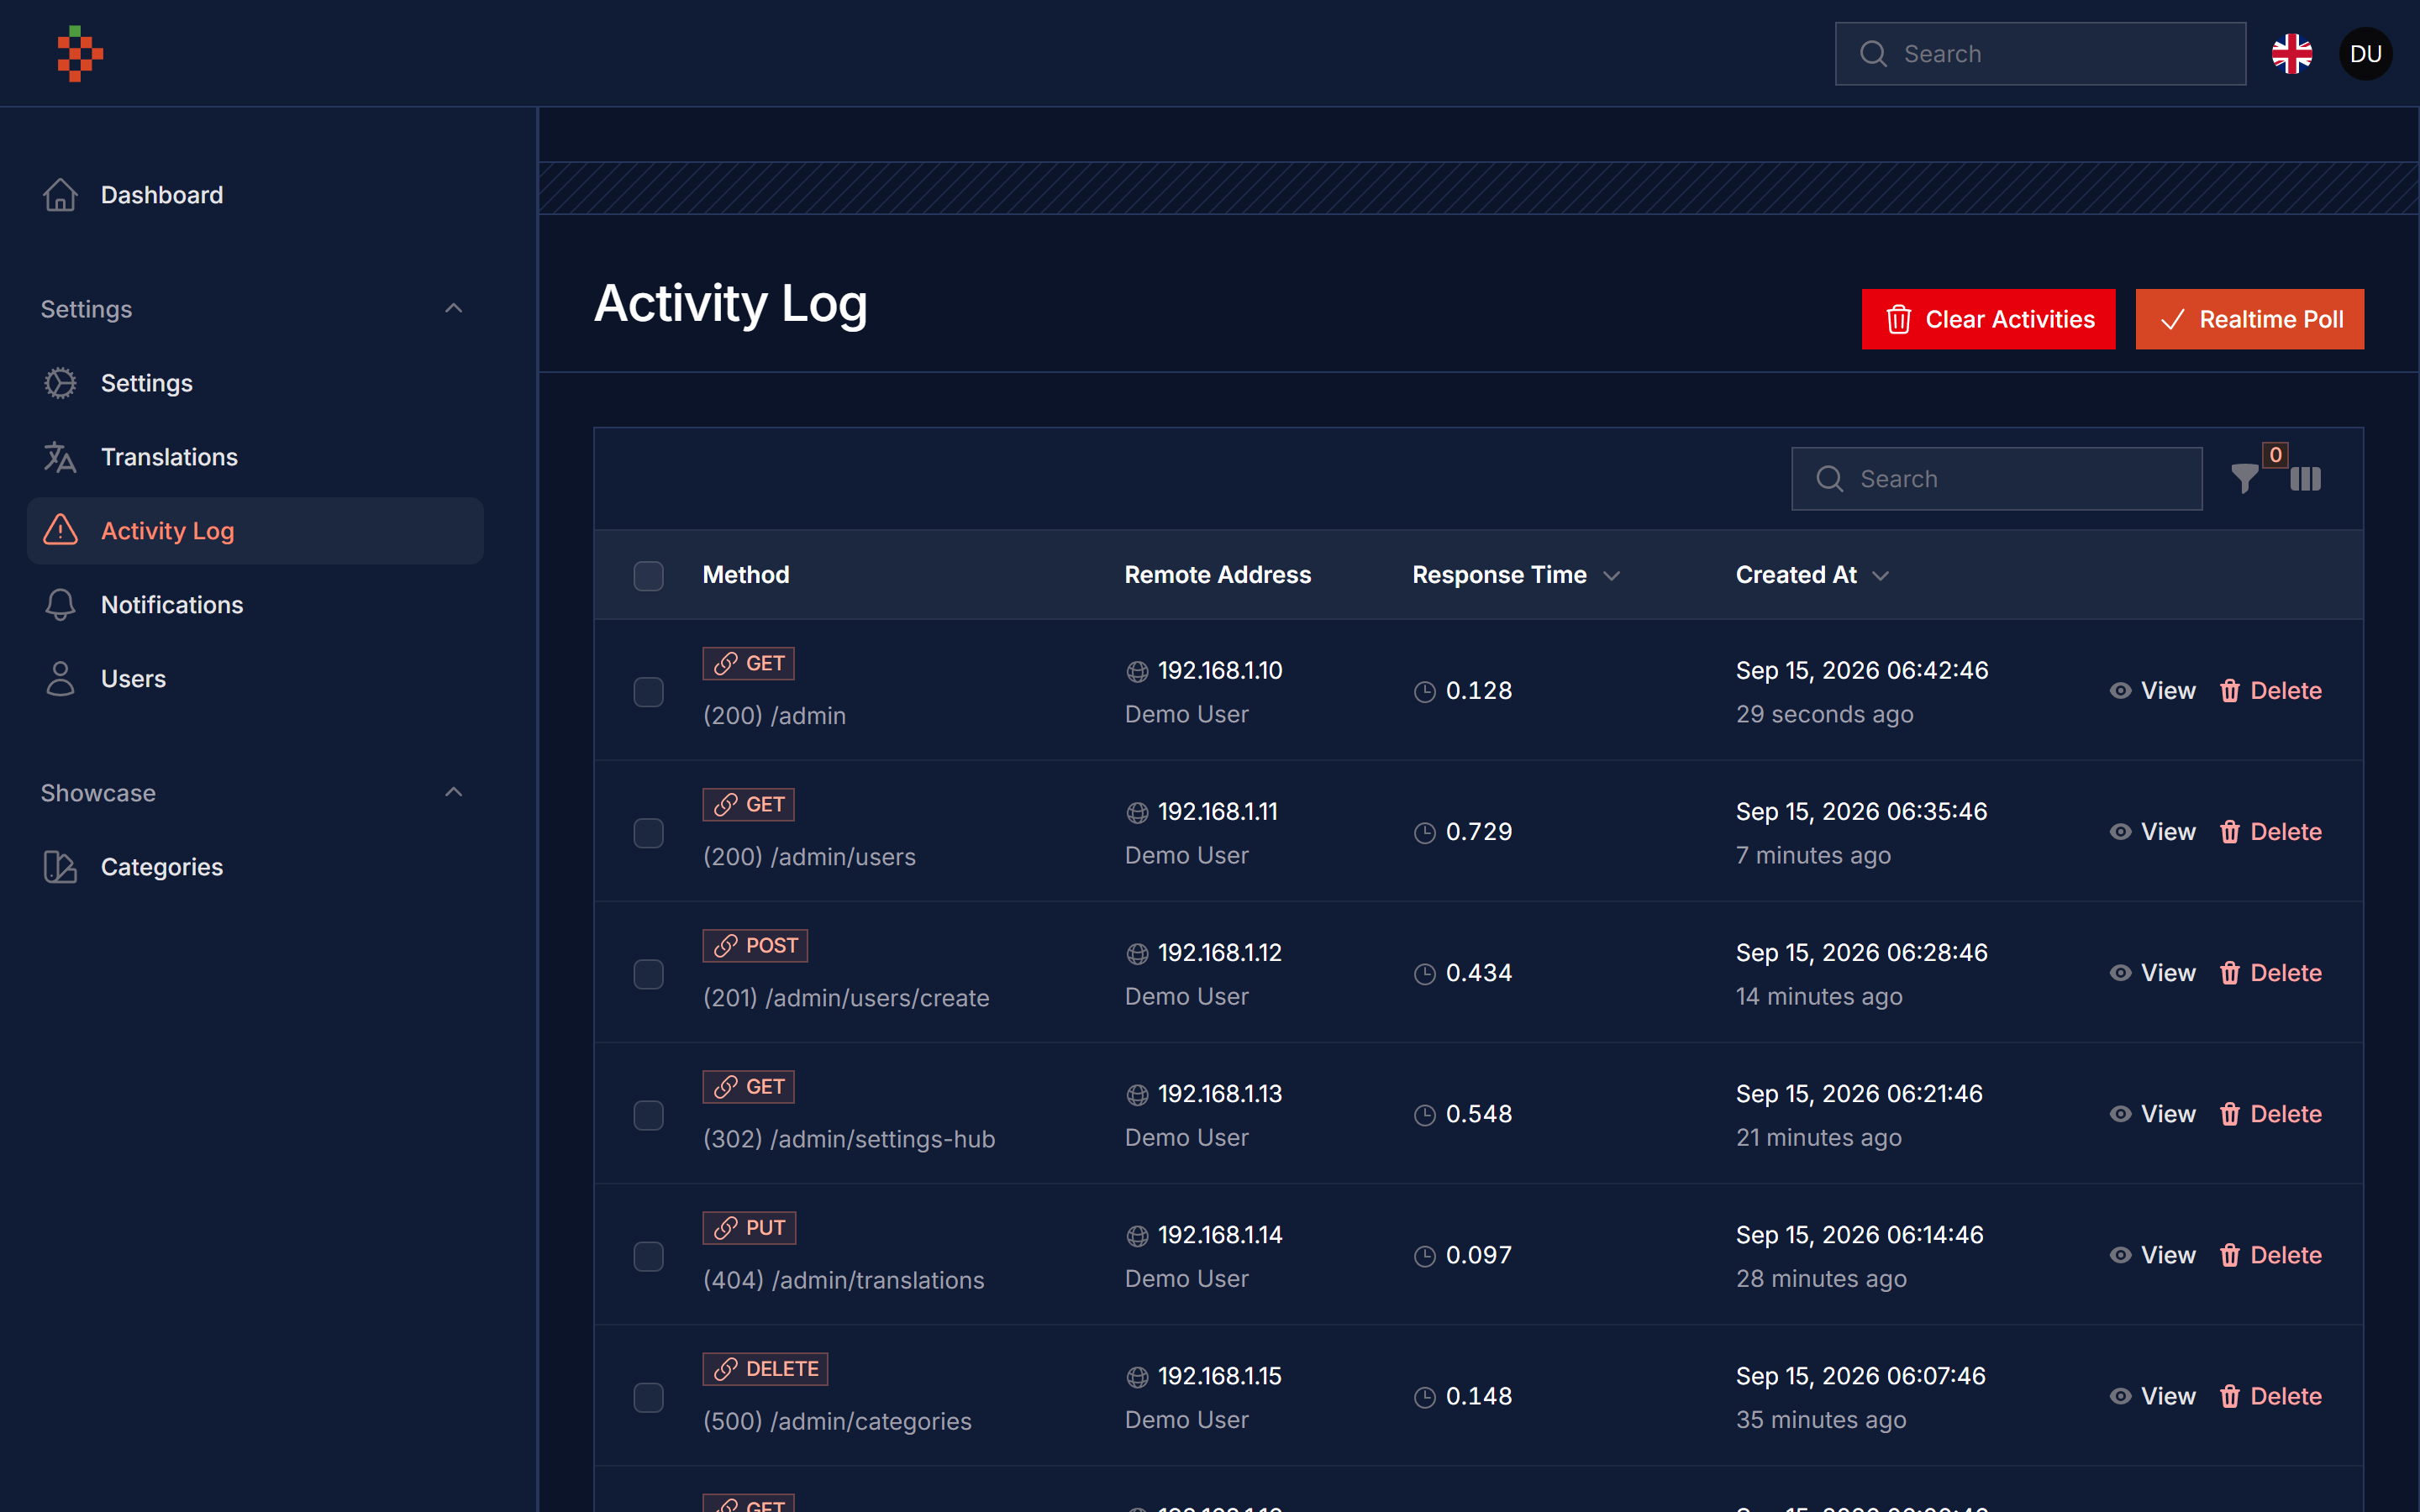Click the magnifier icon in top search
This screenshot has width=2420, height=1512.
[1873, 54]
